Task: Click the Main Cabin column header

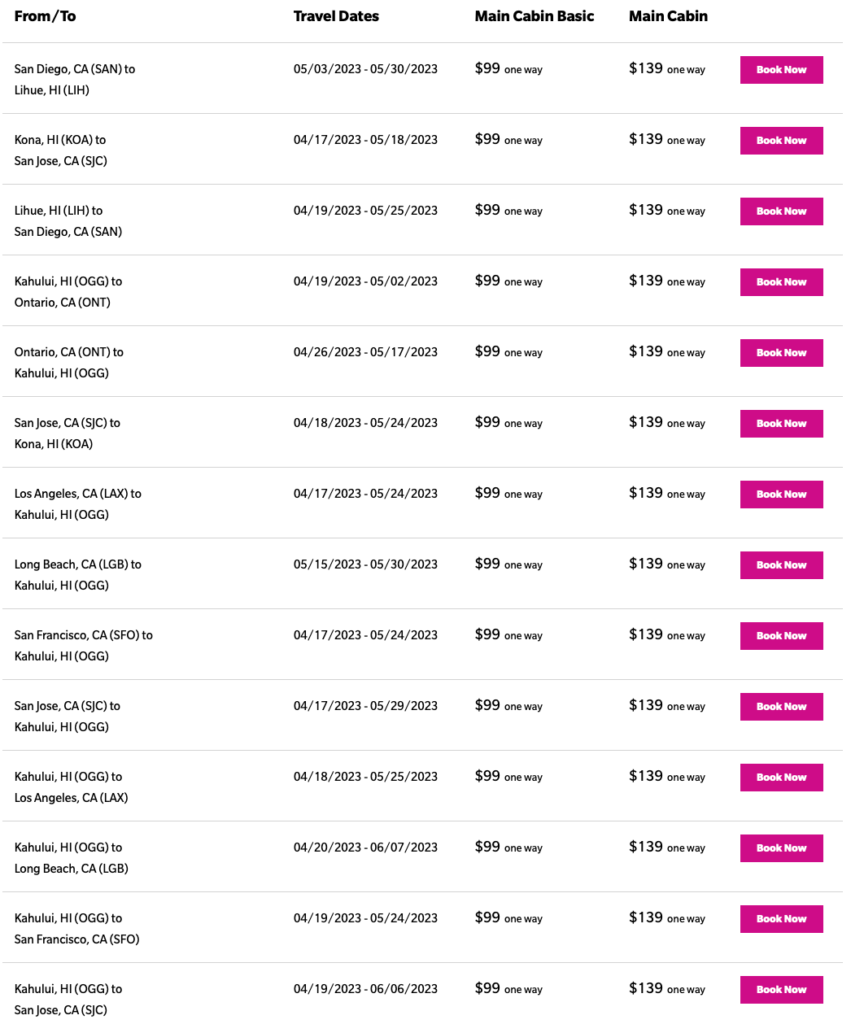Action: [668, 16]
